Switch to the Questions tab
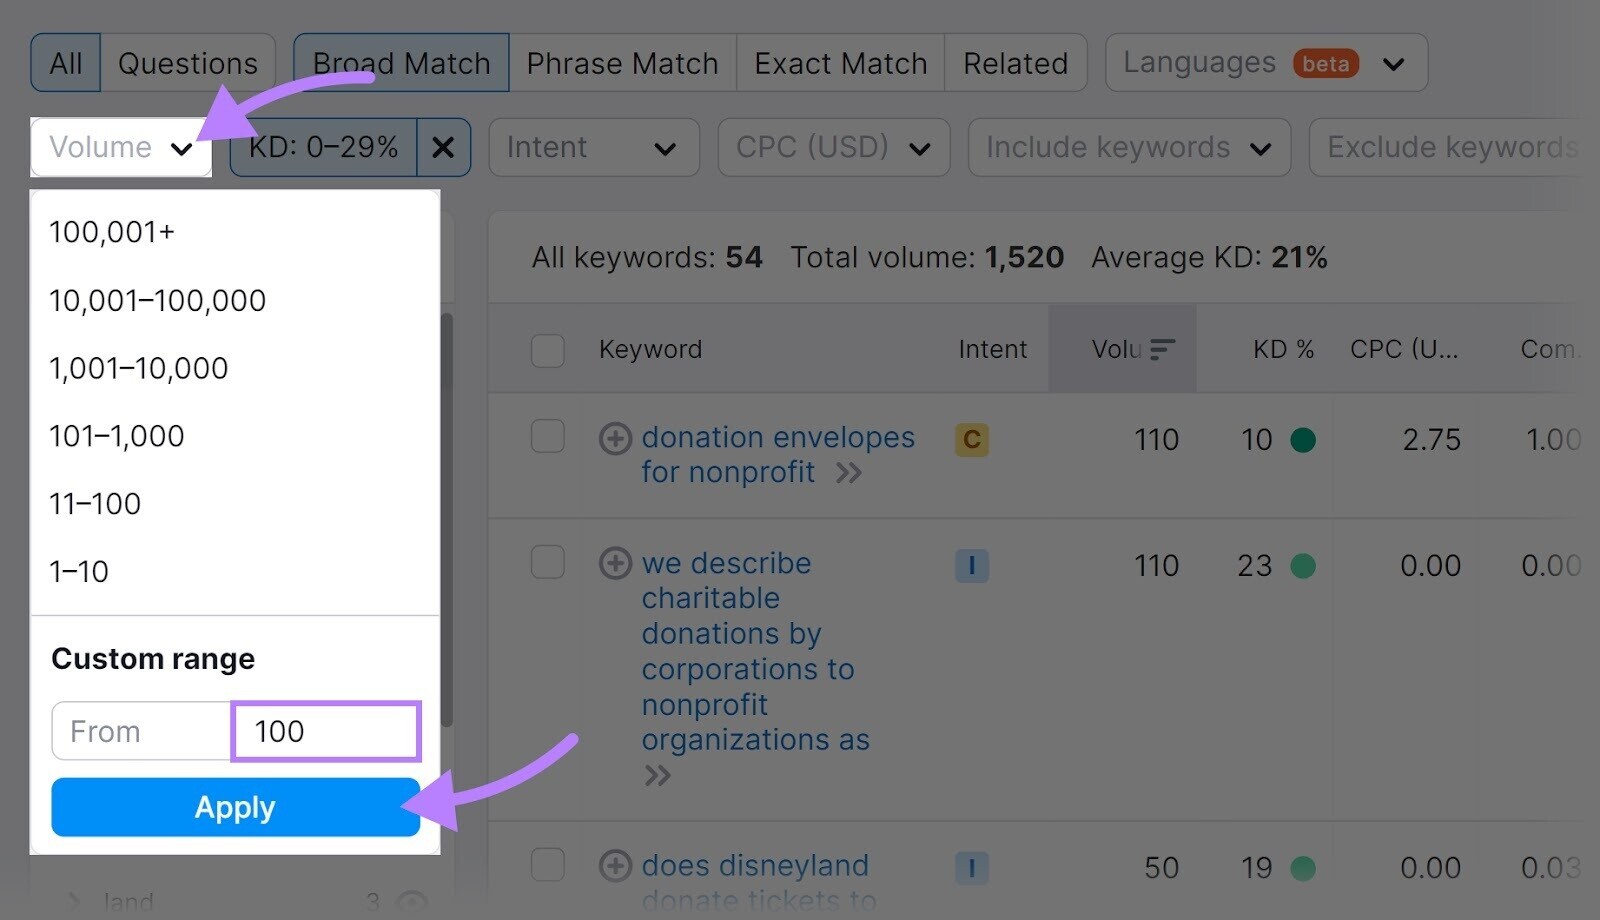The image size is (1600, 920). [x=188, y=62]
